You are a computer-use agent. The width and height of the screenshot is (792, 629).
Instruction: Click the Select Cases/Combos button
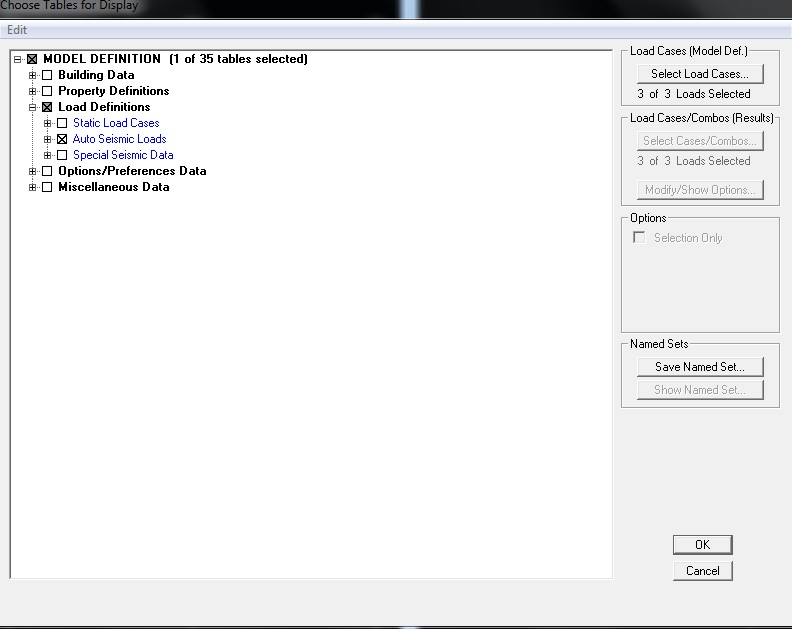(x=700, y=141)
